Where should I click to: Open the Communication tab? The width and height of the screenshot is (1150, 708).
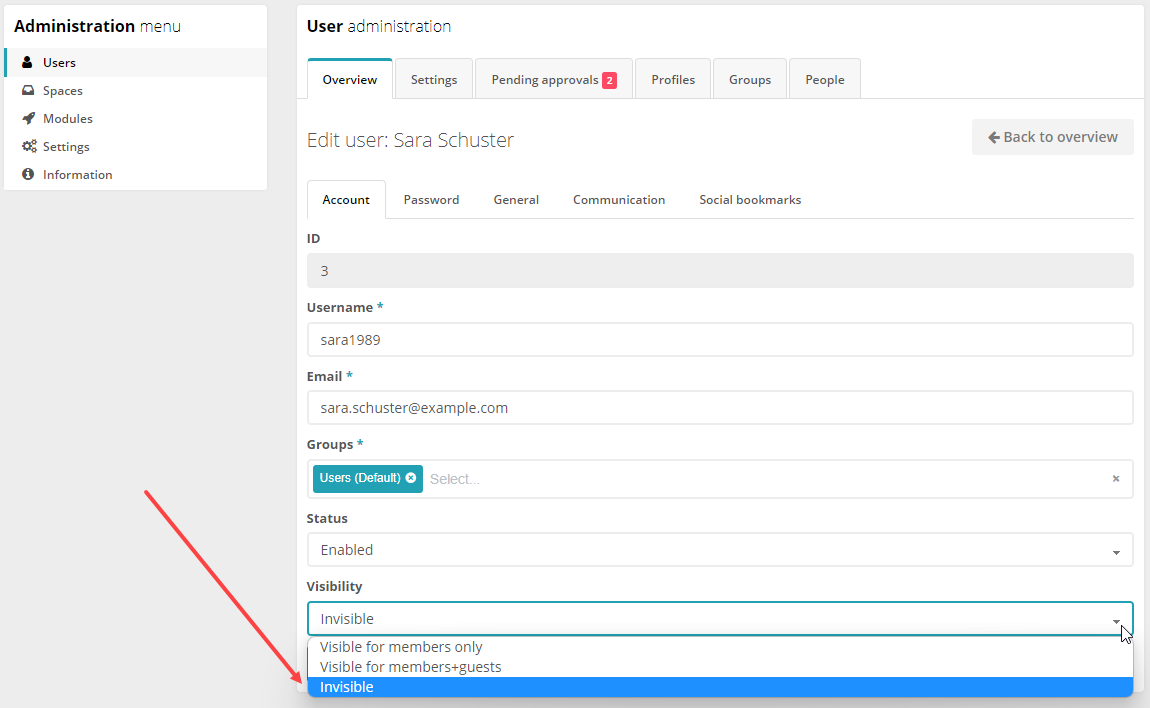[619, 199]
